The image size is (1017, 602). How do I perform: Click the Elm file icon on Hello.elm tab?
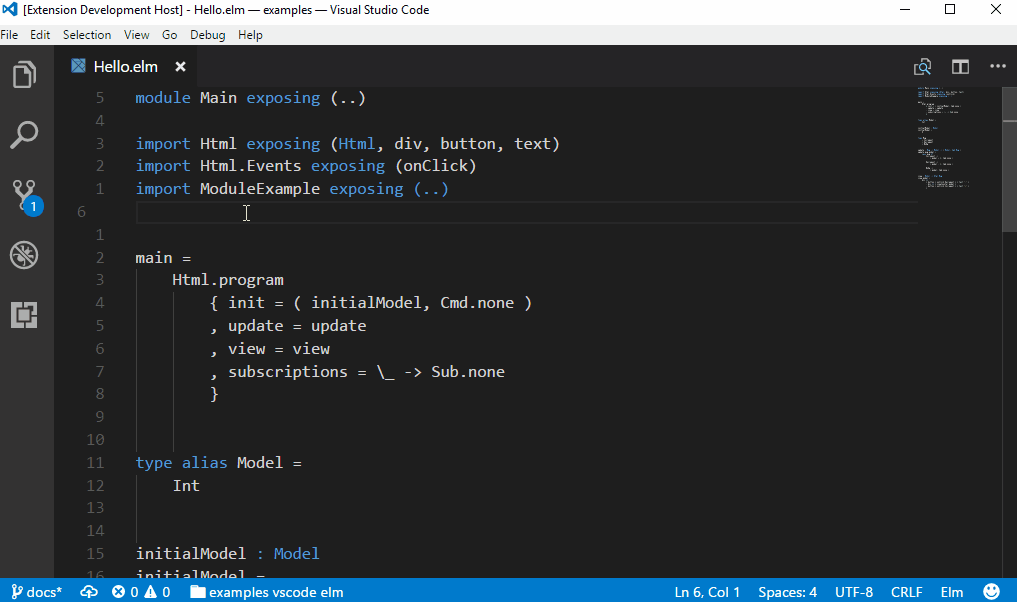(78, 66)
